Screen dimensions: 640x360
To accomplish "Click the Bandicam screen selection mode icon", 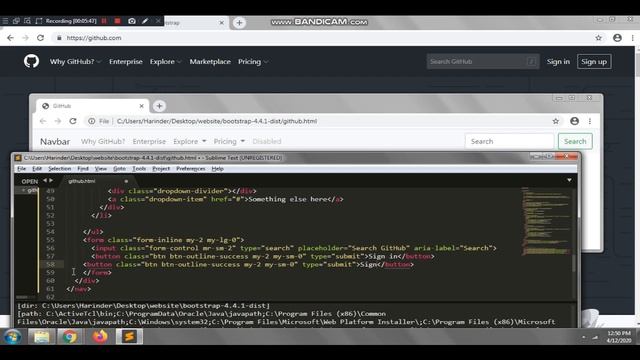I will coord(16,21).
